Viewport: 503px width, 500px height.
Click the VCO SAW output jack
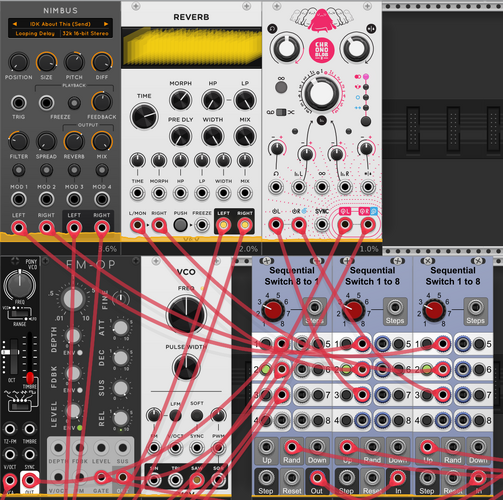197,480
